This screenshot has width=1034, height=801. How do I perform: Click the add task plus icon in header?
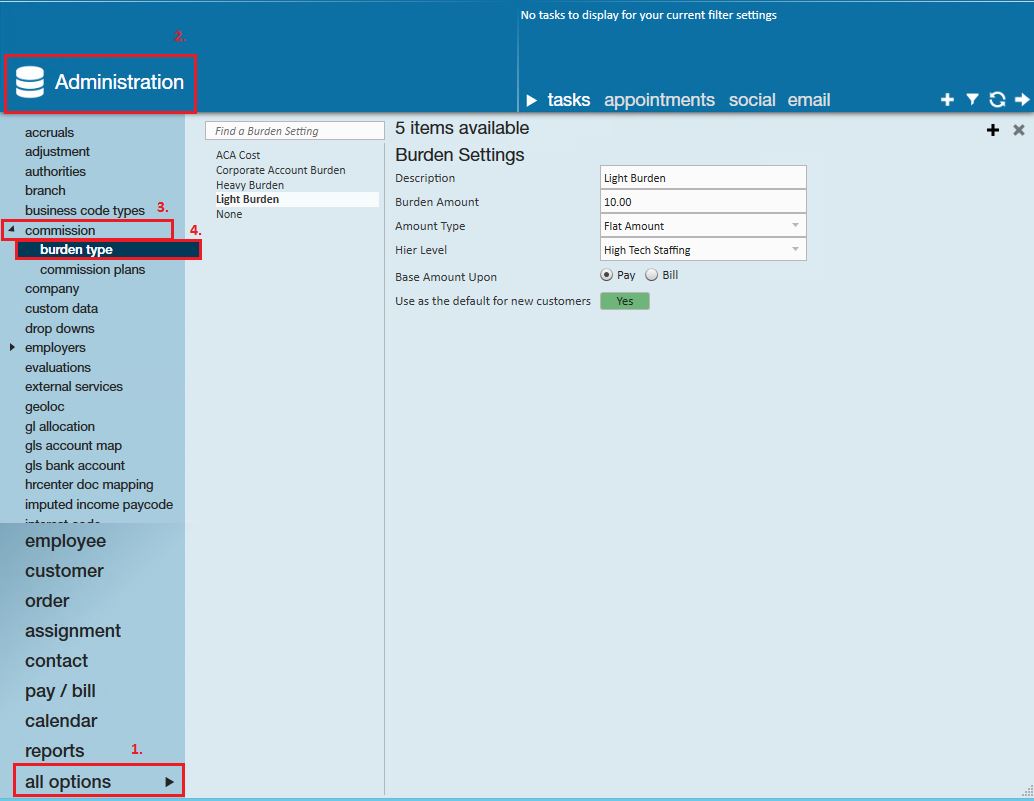[x=947, y=100]
